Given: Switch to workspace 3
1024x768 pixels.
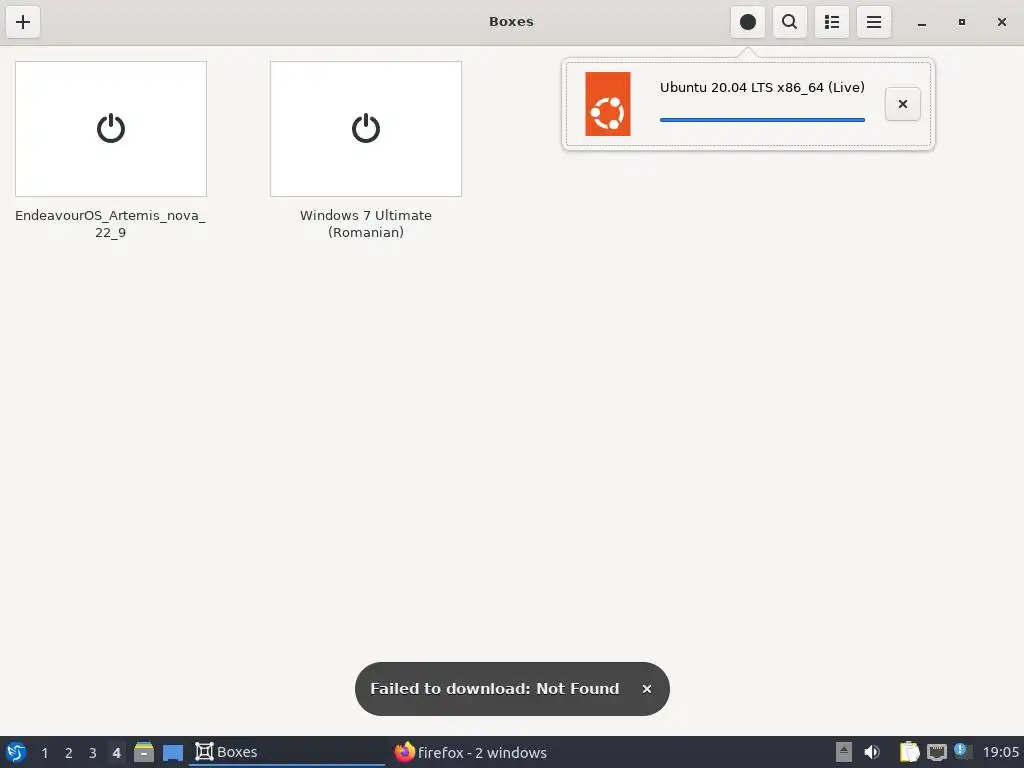Looking at the screenshot, I should 93,753.
